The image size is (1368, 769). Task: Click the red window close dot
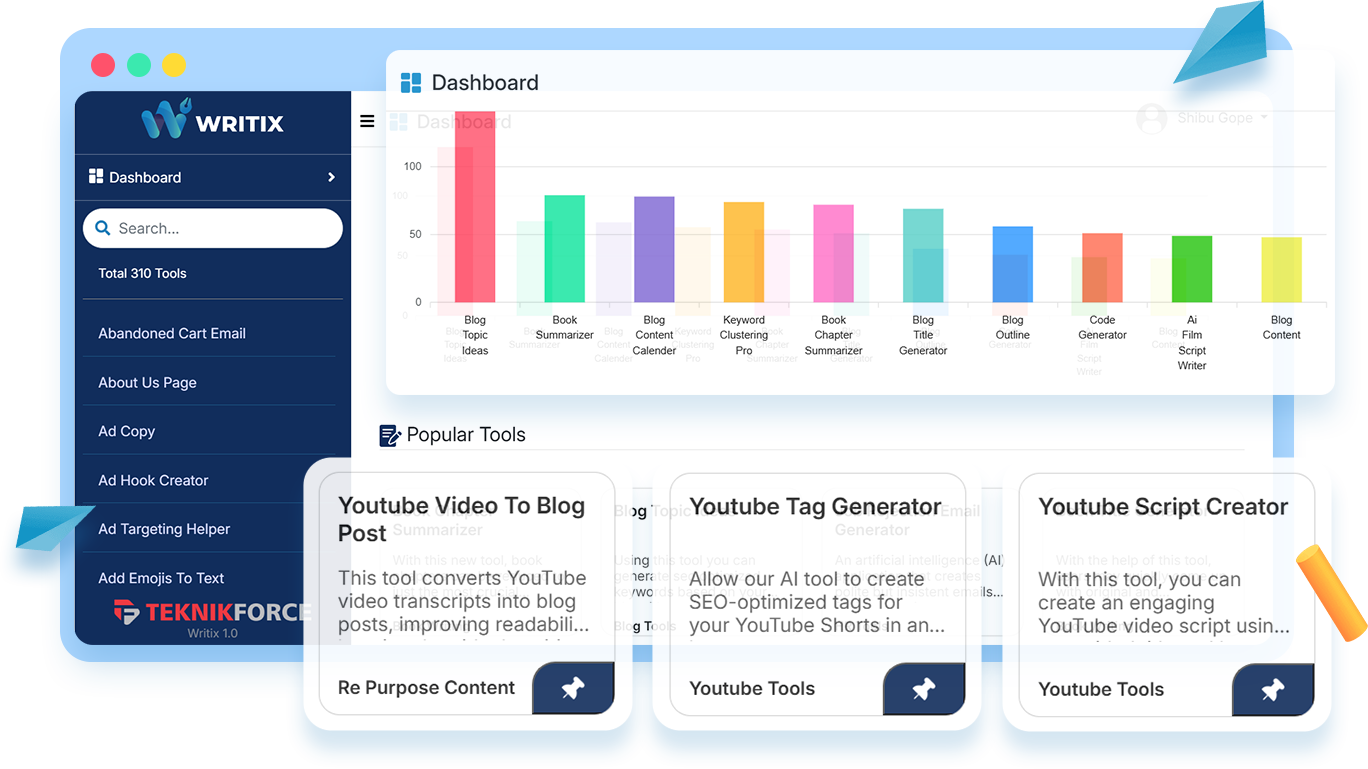tap(103, 65)
